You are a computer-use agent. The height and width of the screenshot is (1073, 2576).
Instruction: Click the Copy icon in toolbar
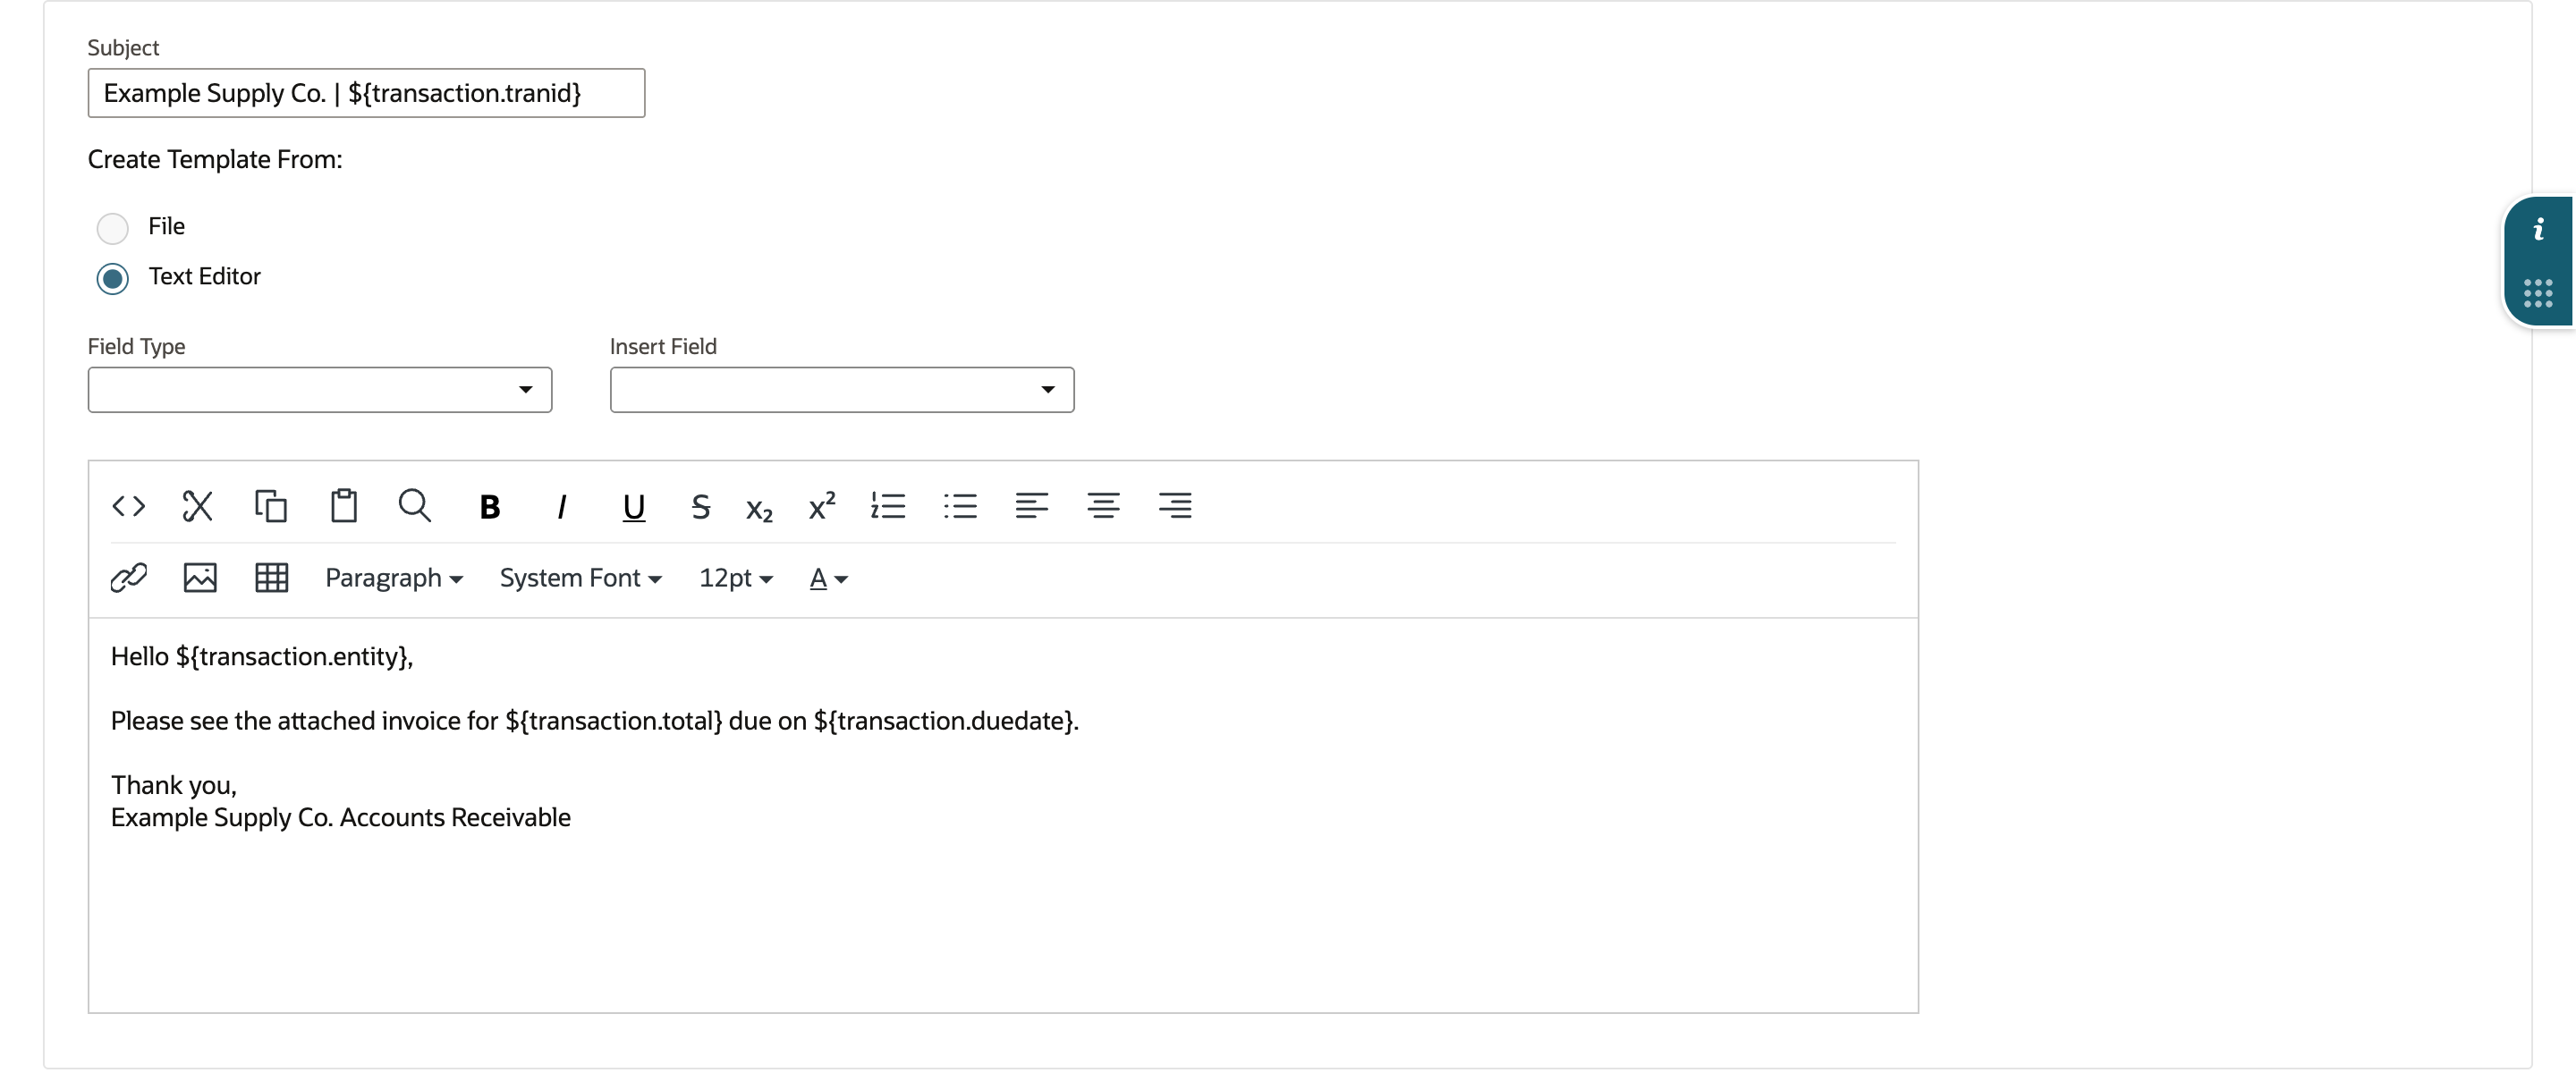270,506
